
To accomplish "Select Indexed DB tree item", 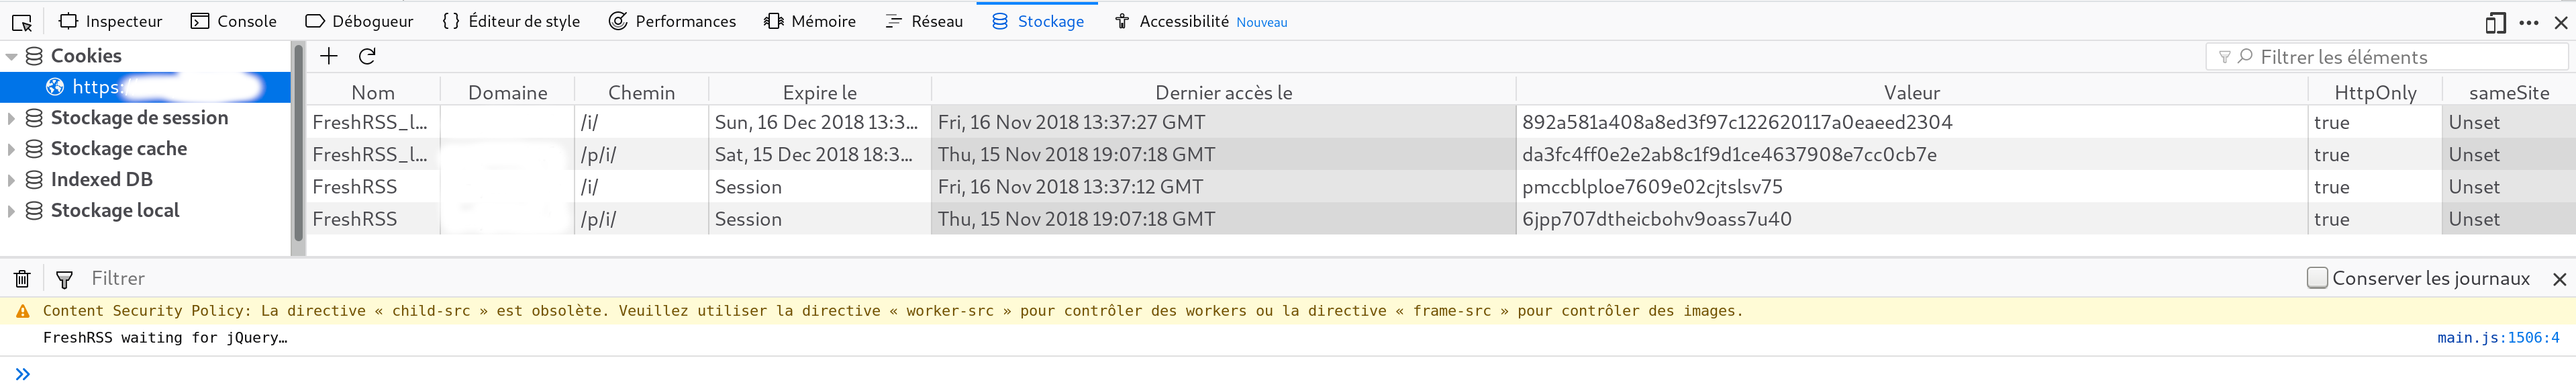I will [x=101, y=180].
